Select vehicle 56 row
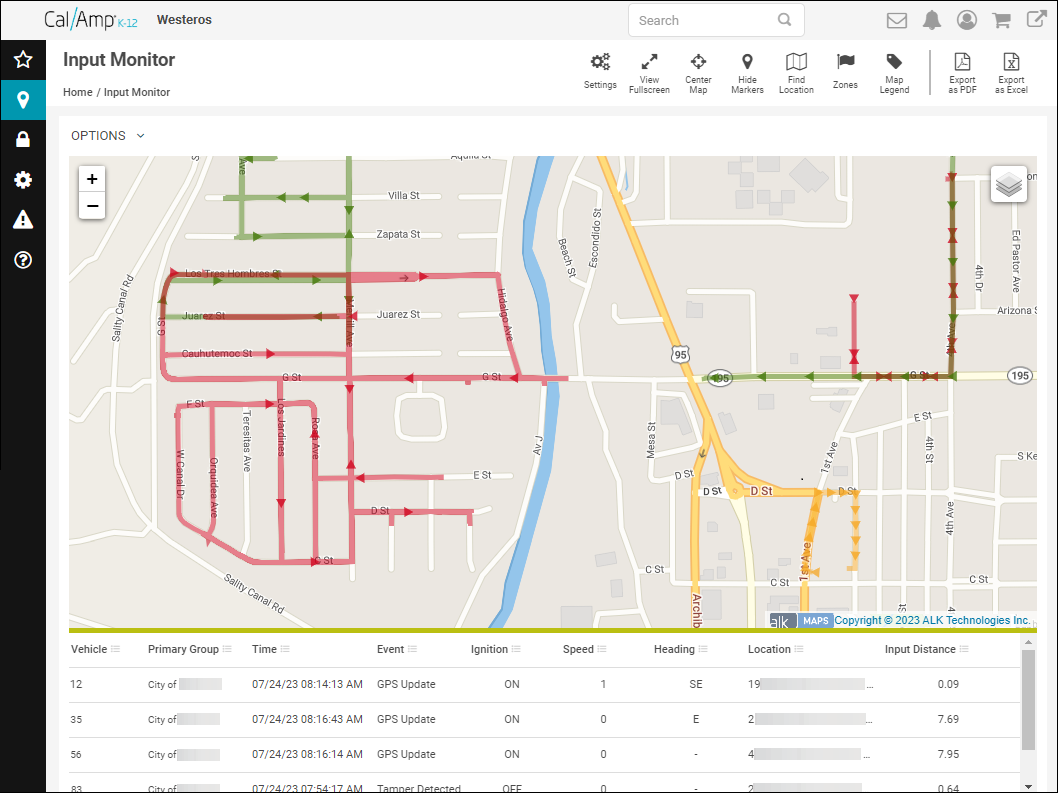The width and height of the screenshot is (1058, 793). coord(544,755)
